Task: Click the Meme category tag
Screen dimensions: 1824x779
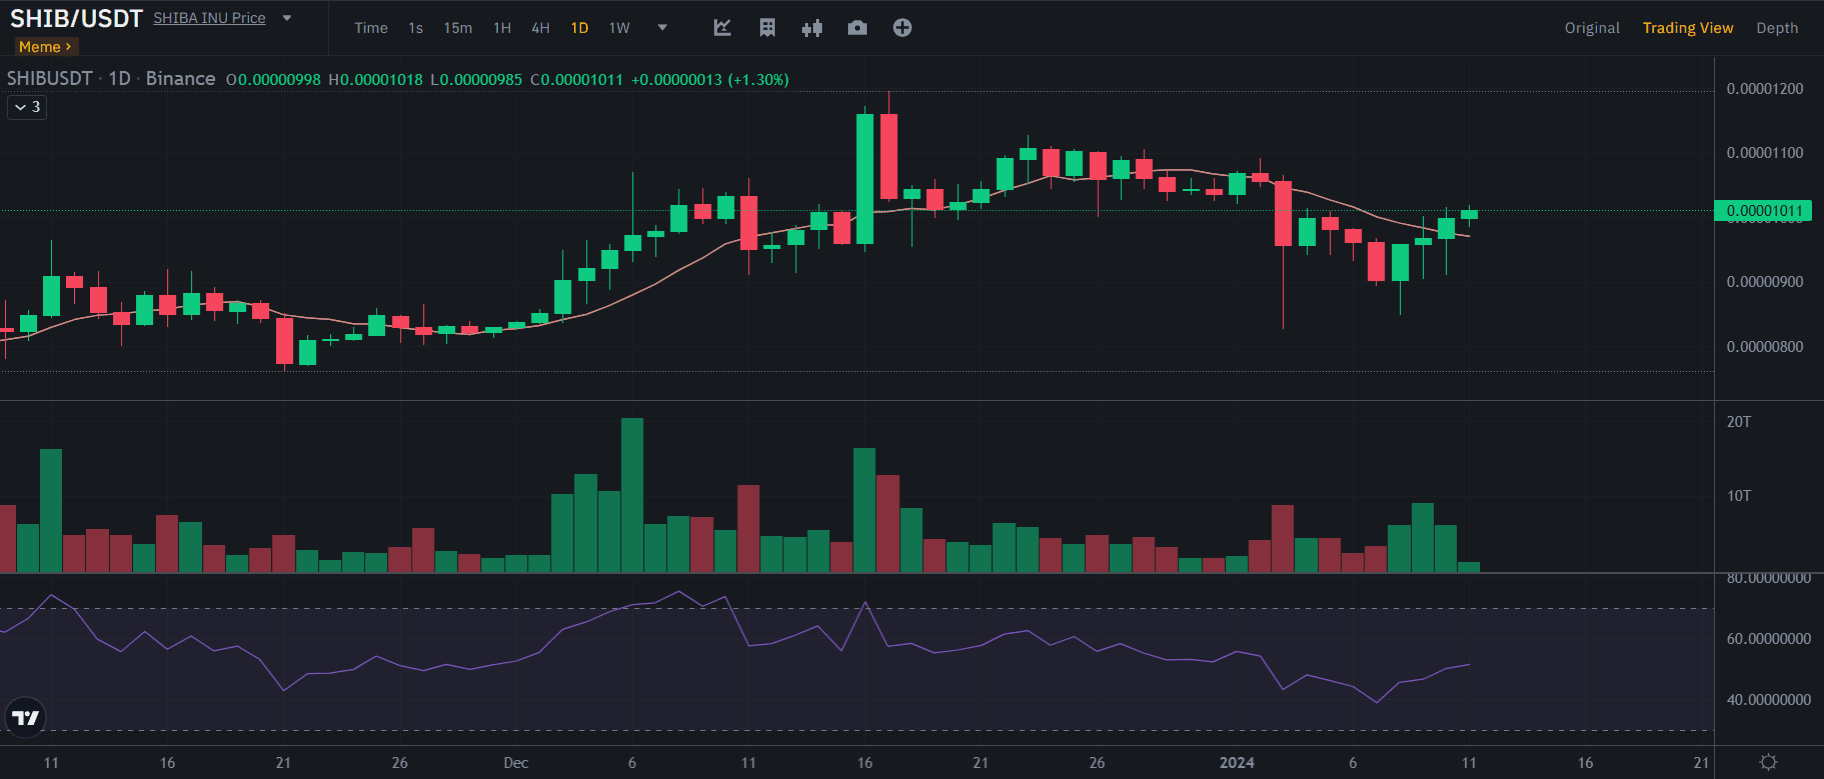Action: tap(44, 47)
